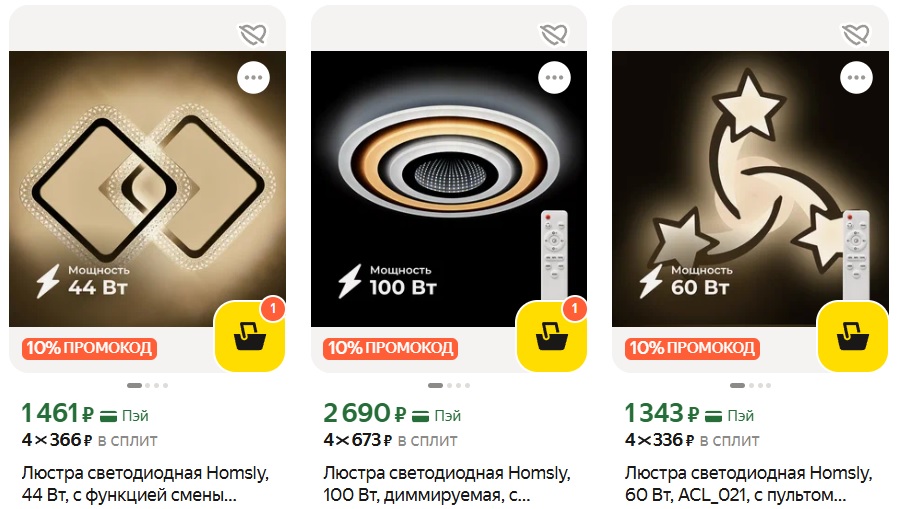
Task: Click 10% ПРОМОКОД badge on first product
Action: [89, 348]
